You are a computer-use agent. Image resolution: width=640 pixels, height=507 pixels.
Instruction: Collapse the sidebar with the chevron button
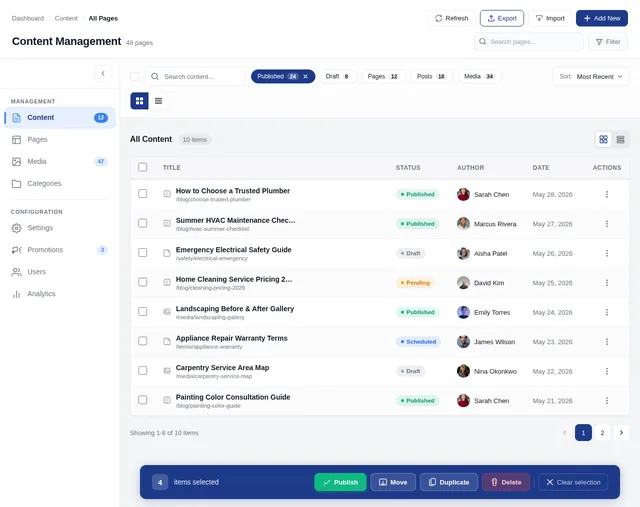(103, 73)
